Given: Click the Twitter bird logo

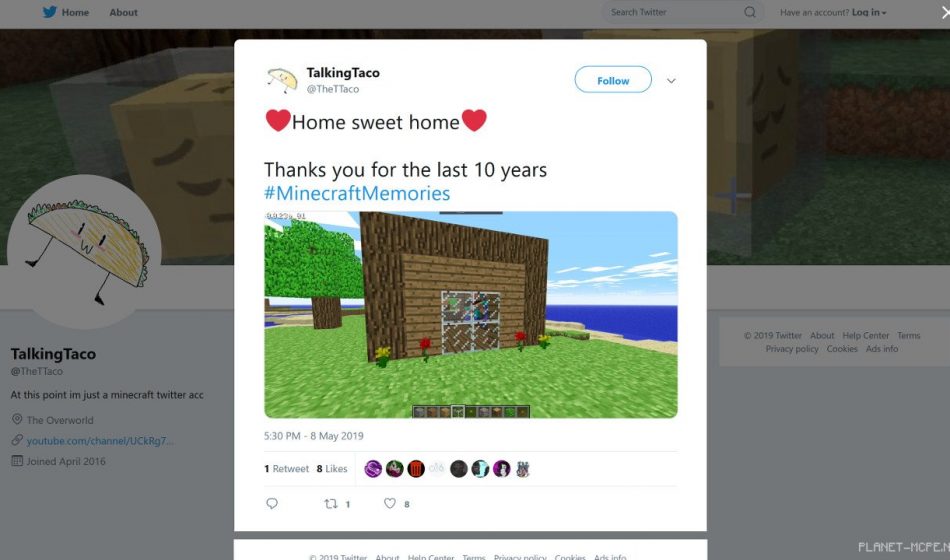Looking at the screenshot, I should [50, 12].
